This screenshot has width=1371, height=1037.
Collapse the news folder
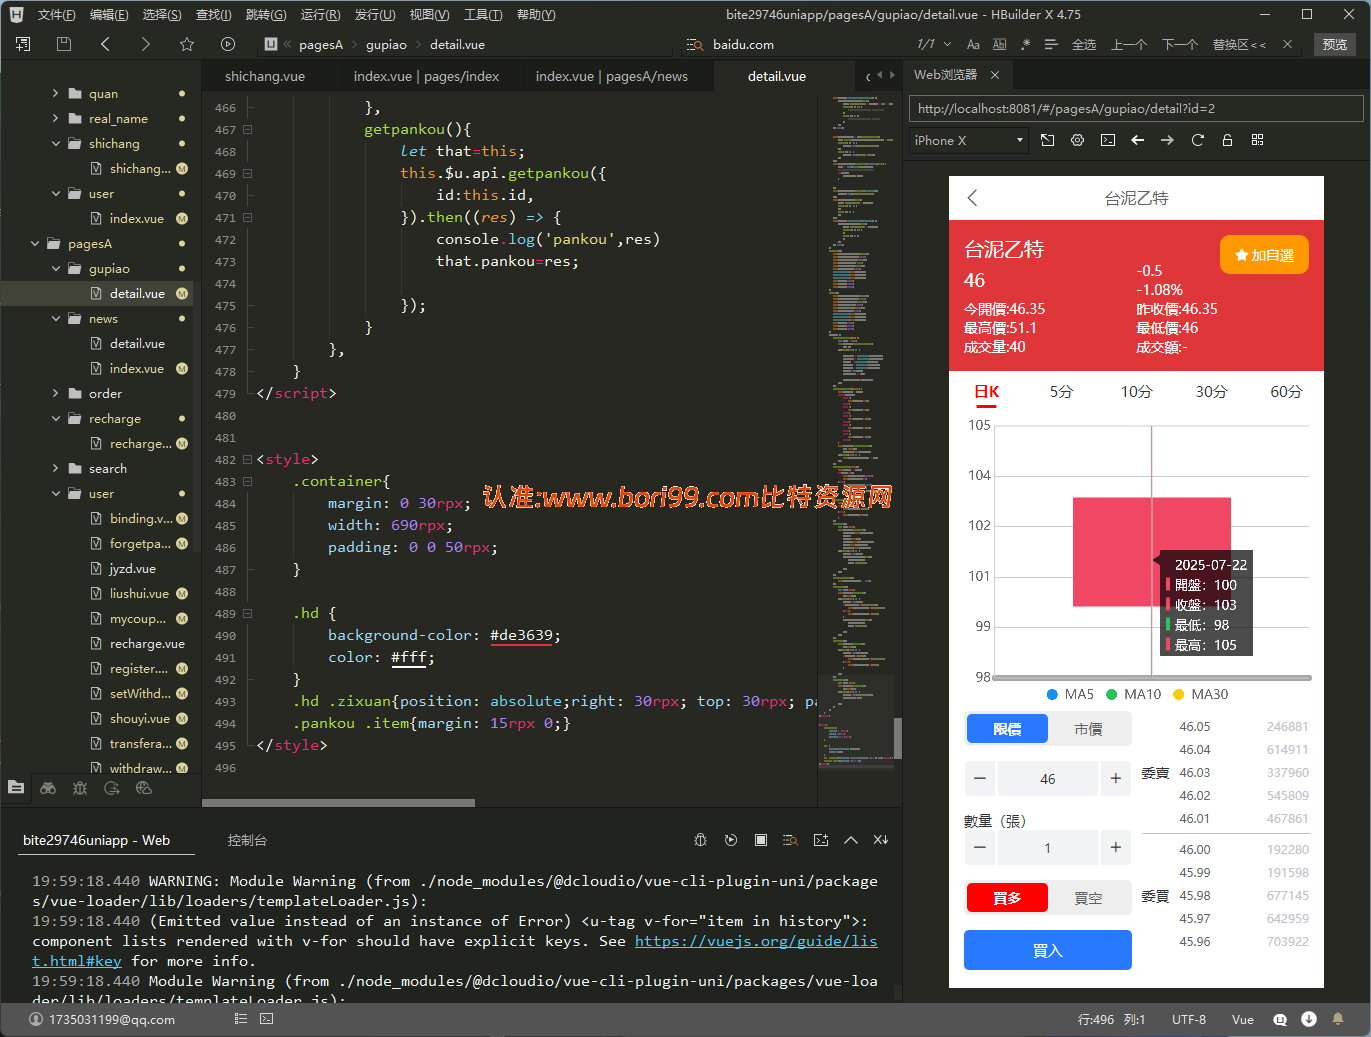click(x=56, y=318)
